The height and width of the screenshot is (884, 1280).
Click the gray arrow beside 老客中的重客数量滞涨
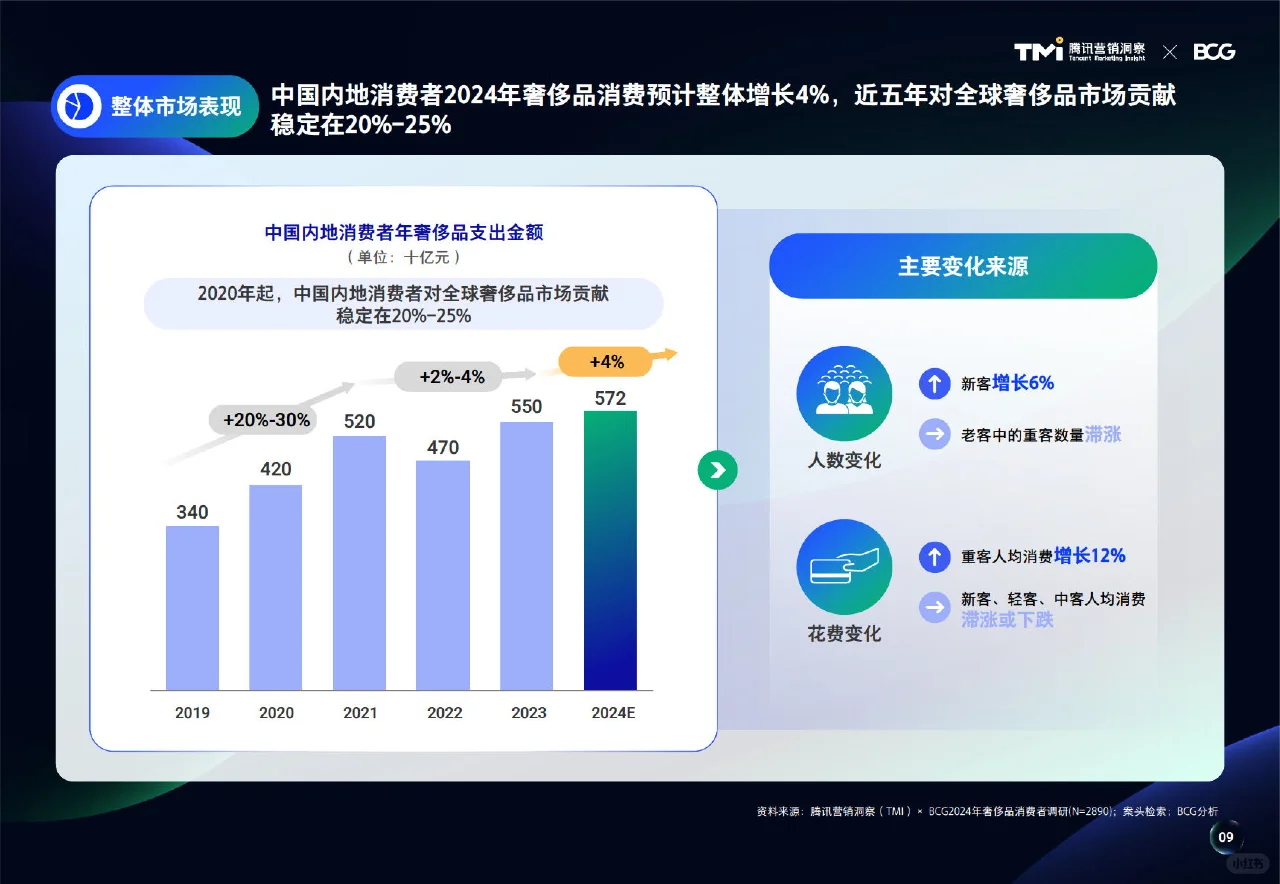click(935, 434)
